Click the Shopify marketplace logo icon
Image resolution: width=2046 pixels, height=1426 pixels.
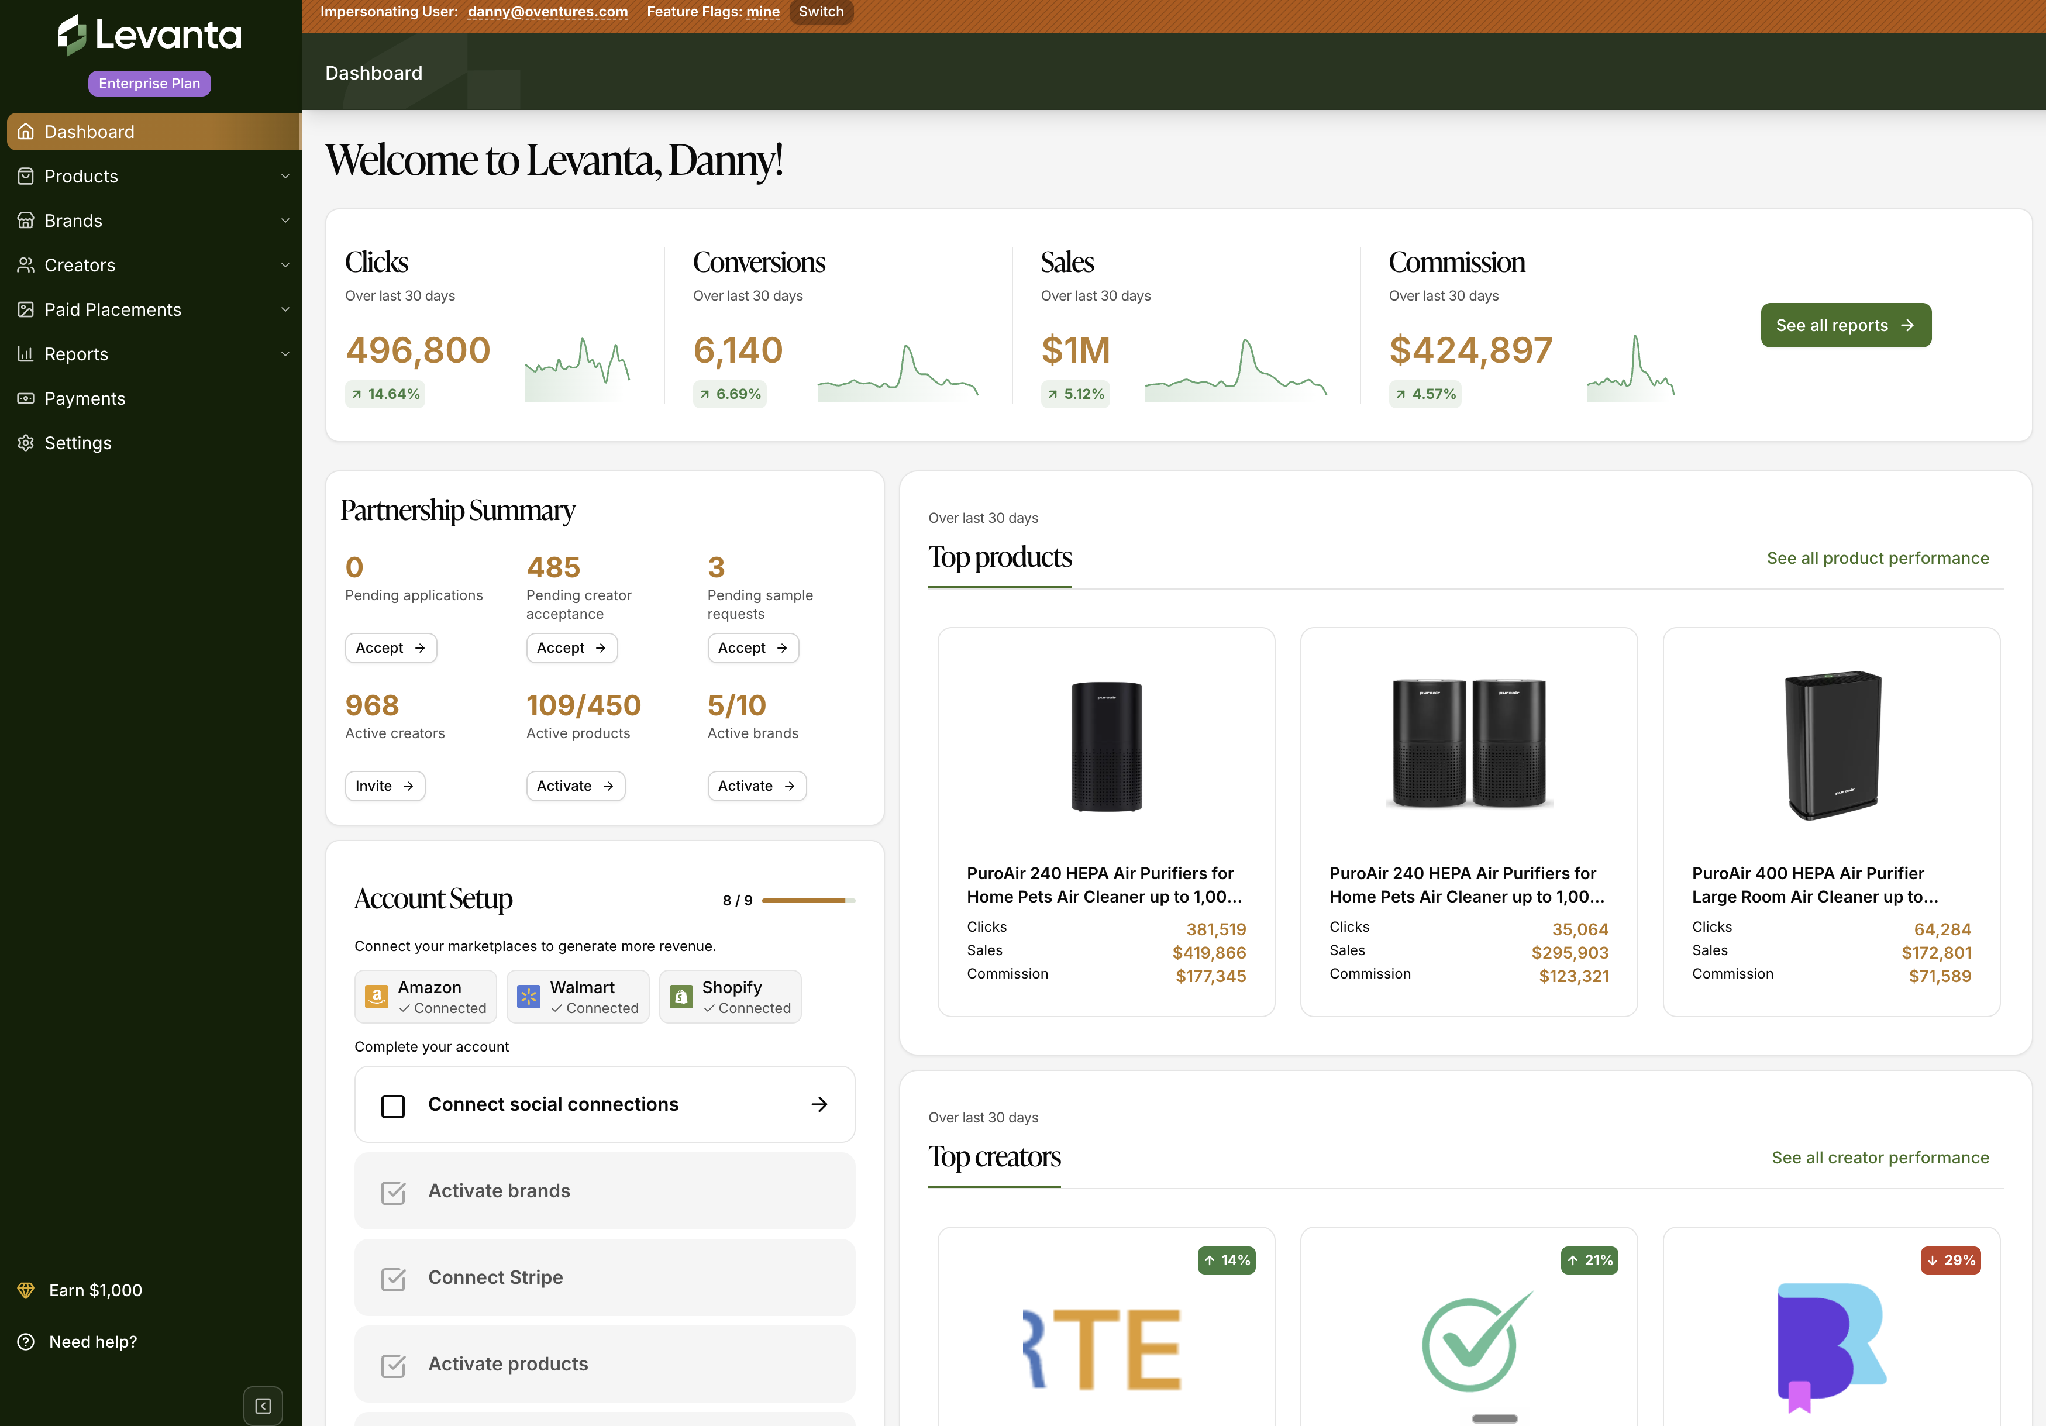[x=681, y=996]
